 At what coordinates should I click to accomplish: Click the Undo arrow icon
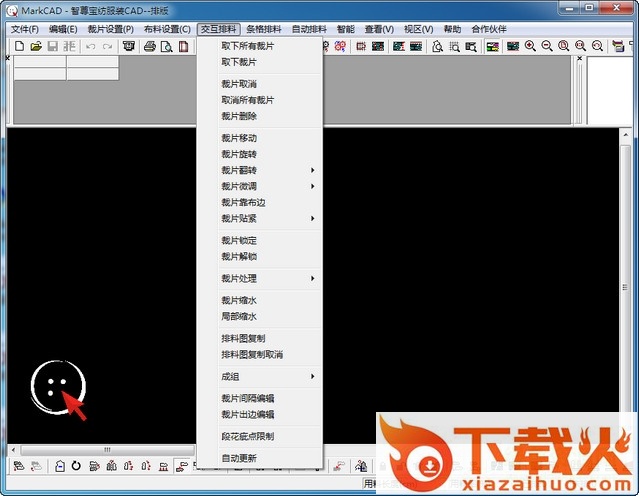90,46
